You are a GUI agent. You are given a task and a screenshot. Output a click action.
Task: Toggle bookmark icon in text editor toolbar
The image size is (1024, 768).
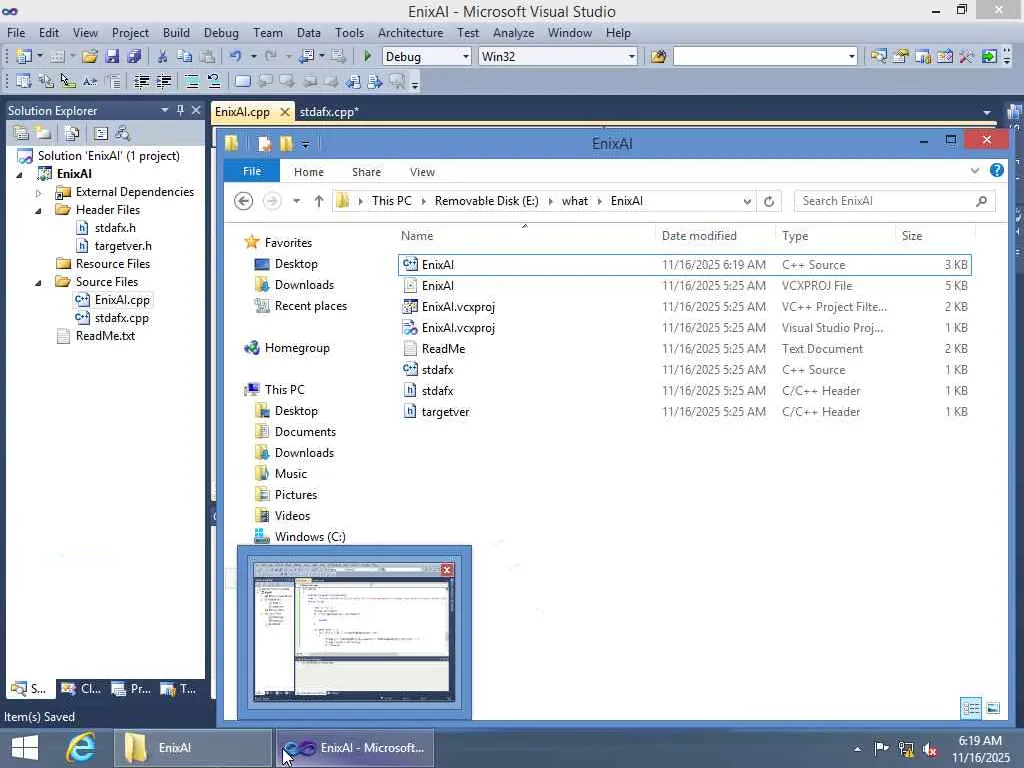242,81
